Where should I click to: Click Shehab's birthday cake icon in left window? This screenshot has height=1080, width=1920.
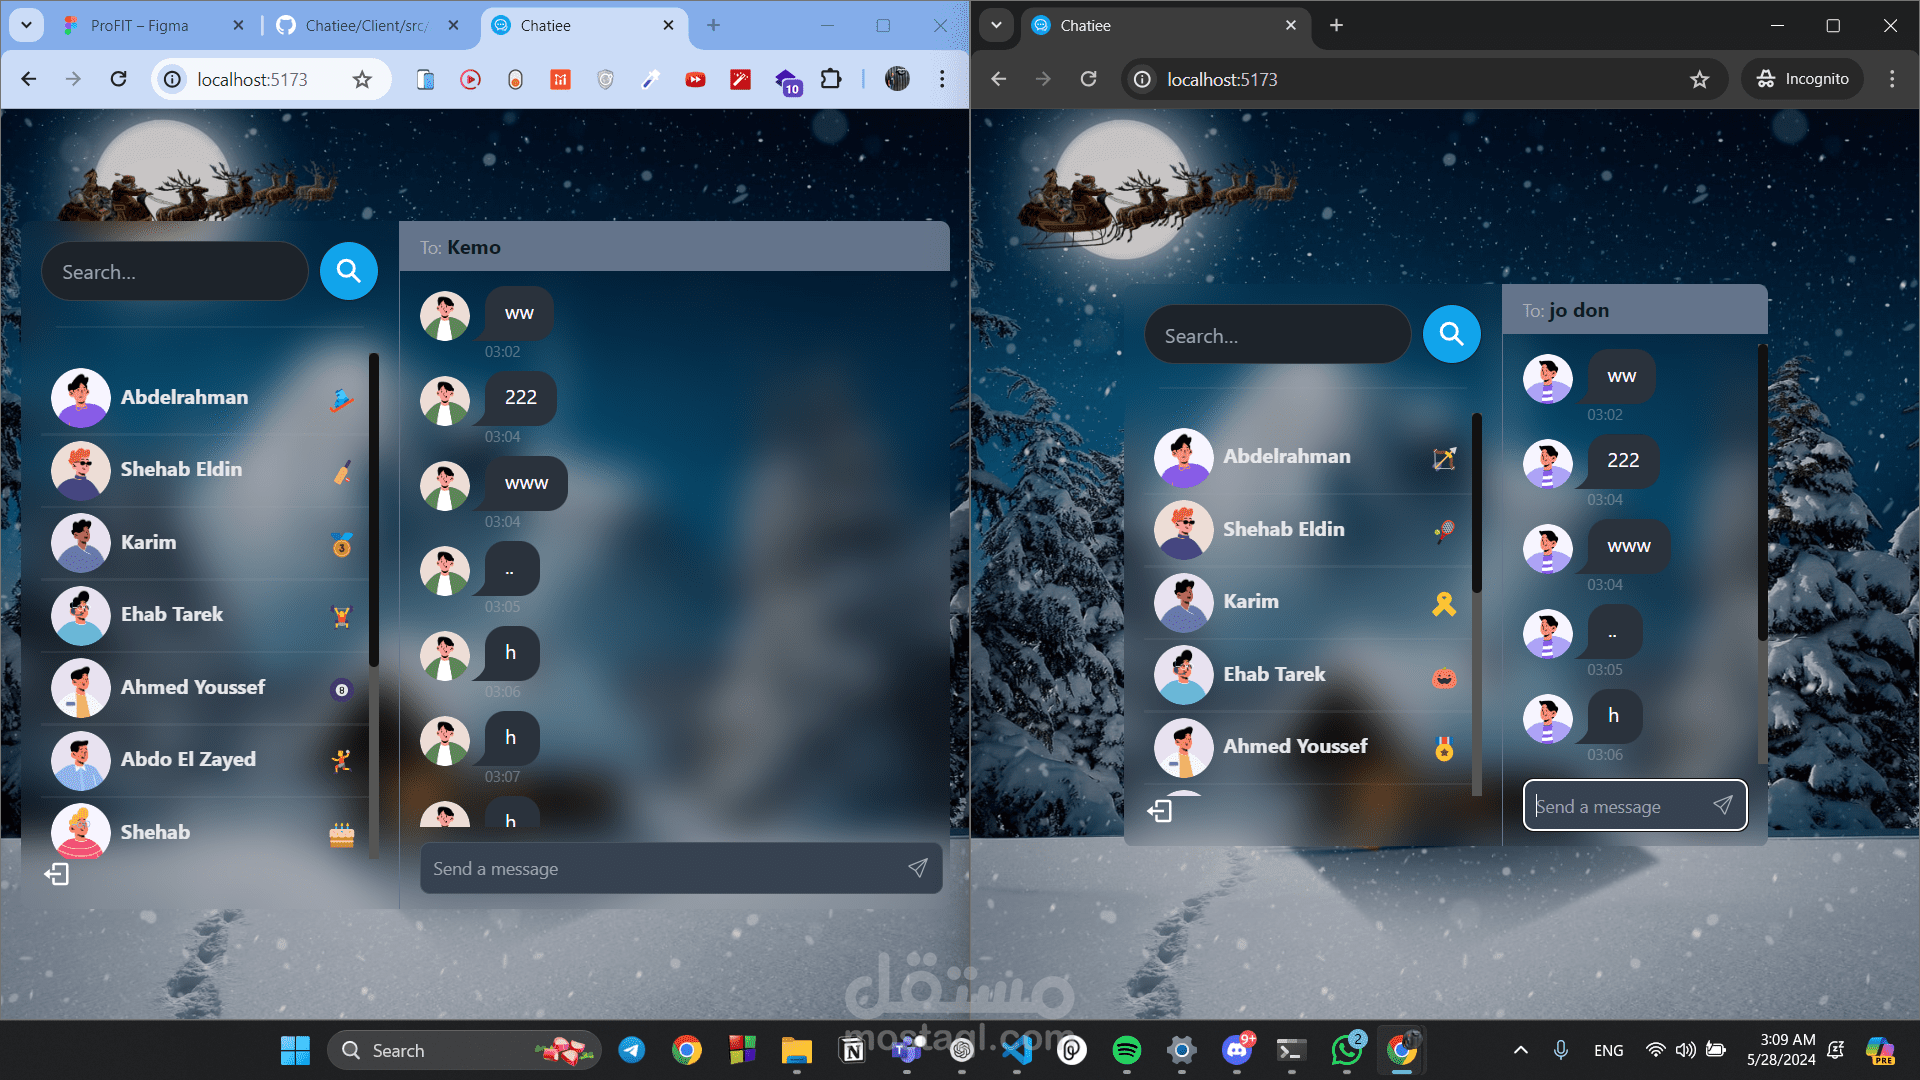click(342, 834)
